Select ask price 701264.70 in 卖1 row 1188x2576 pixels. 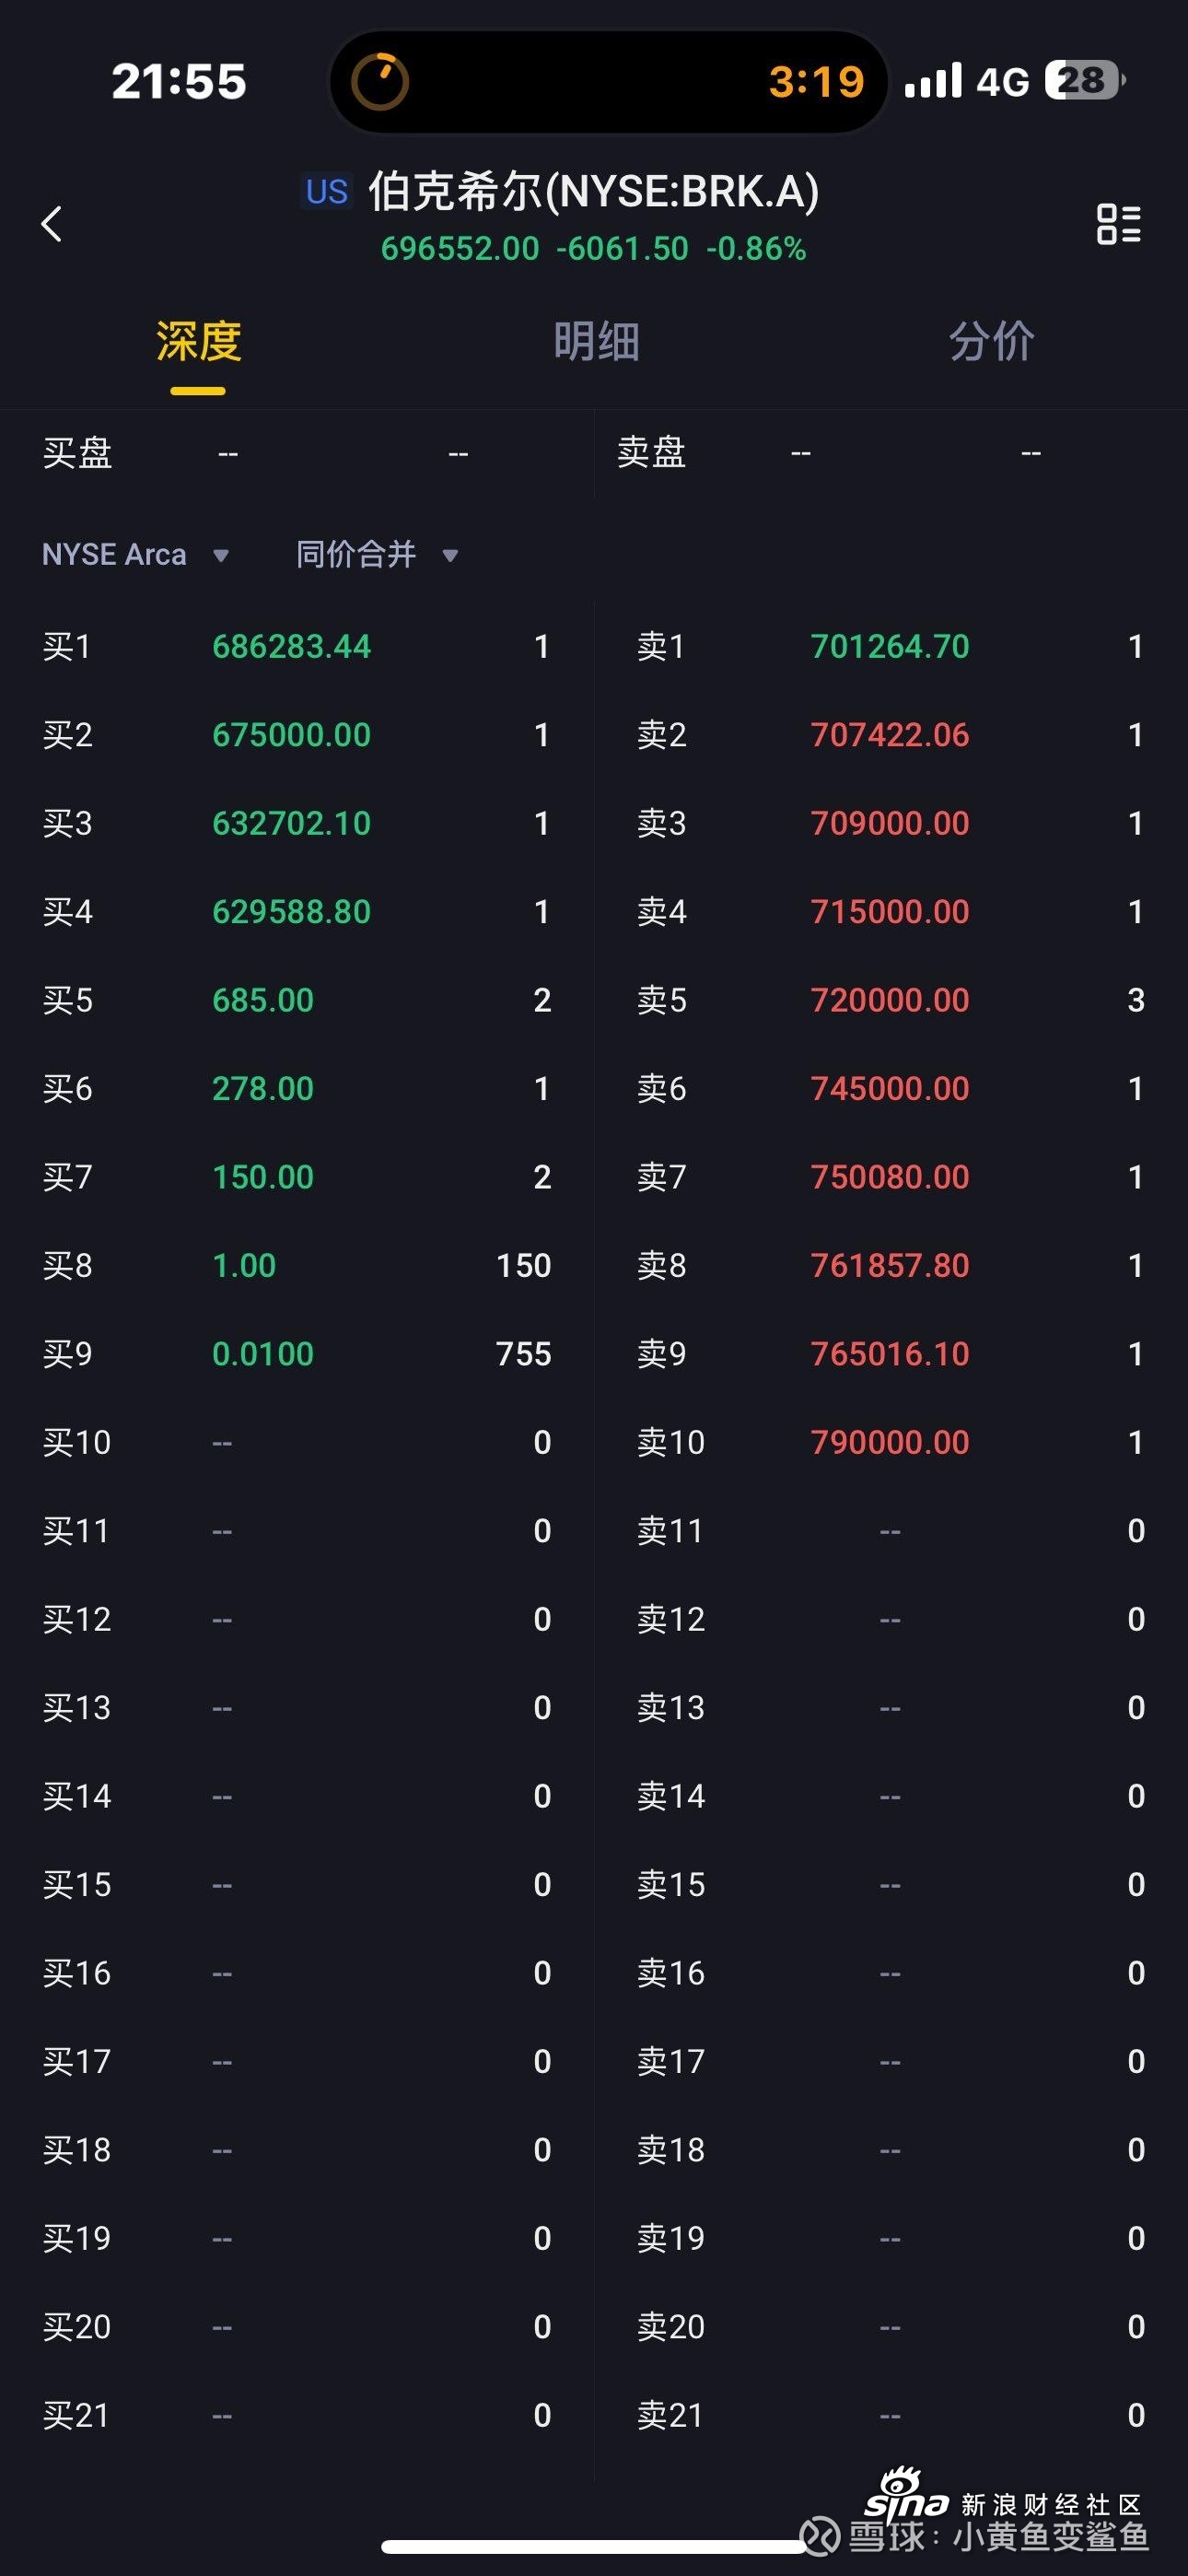point(889,647)
